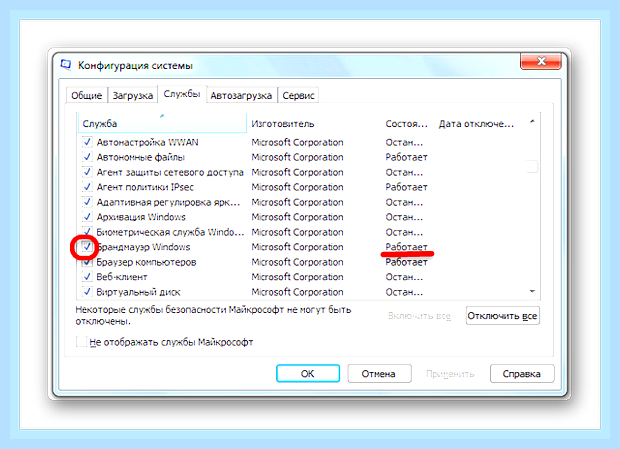The width and height of the screenshot is (620, 449).
Task: Click the greyed-out Включить все button
Action: click(419, 316)
